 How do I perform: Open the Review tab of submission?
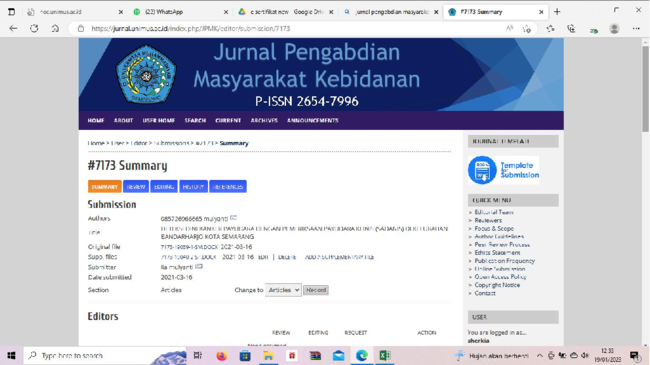[x=136, y=187]
